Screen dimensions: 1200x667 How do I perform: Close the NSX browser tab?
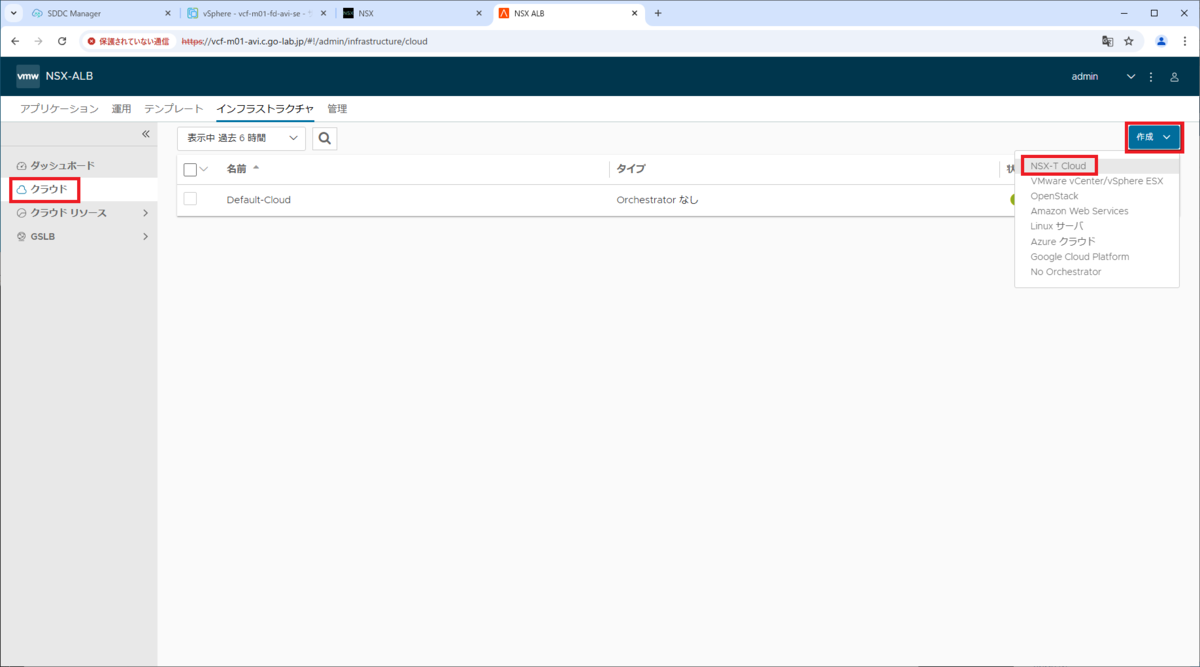point(478,13)
